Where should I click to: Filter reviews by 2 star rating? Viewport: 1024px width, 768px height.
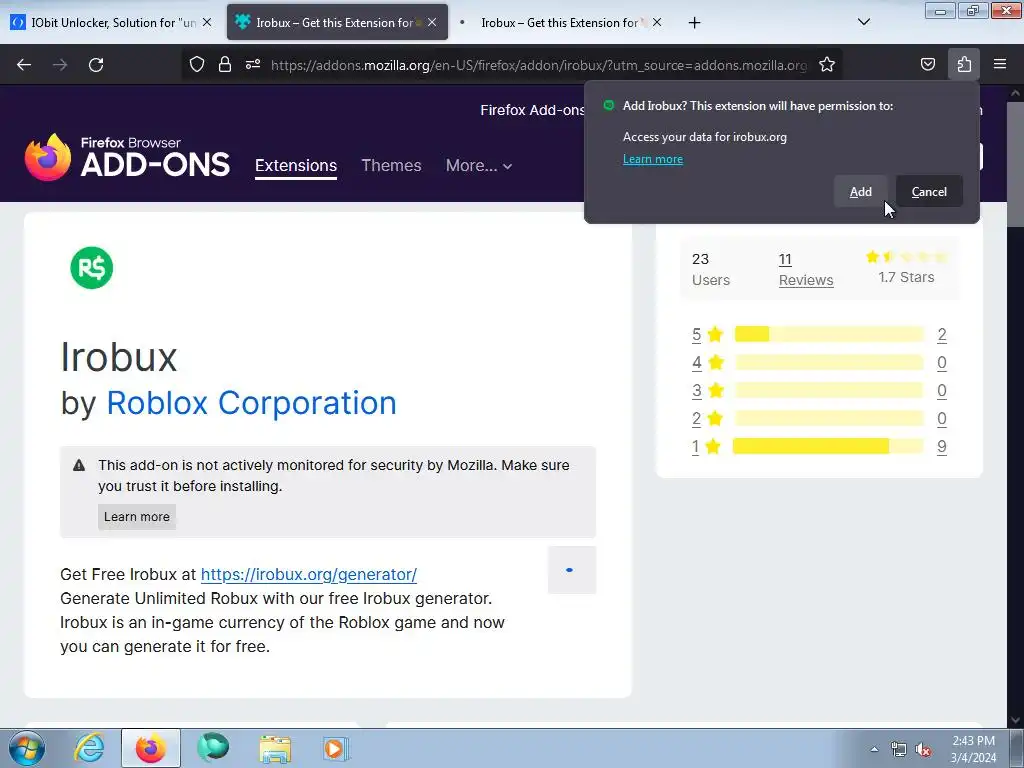pyautogui.click(x=707, y=419)
